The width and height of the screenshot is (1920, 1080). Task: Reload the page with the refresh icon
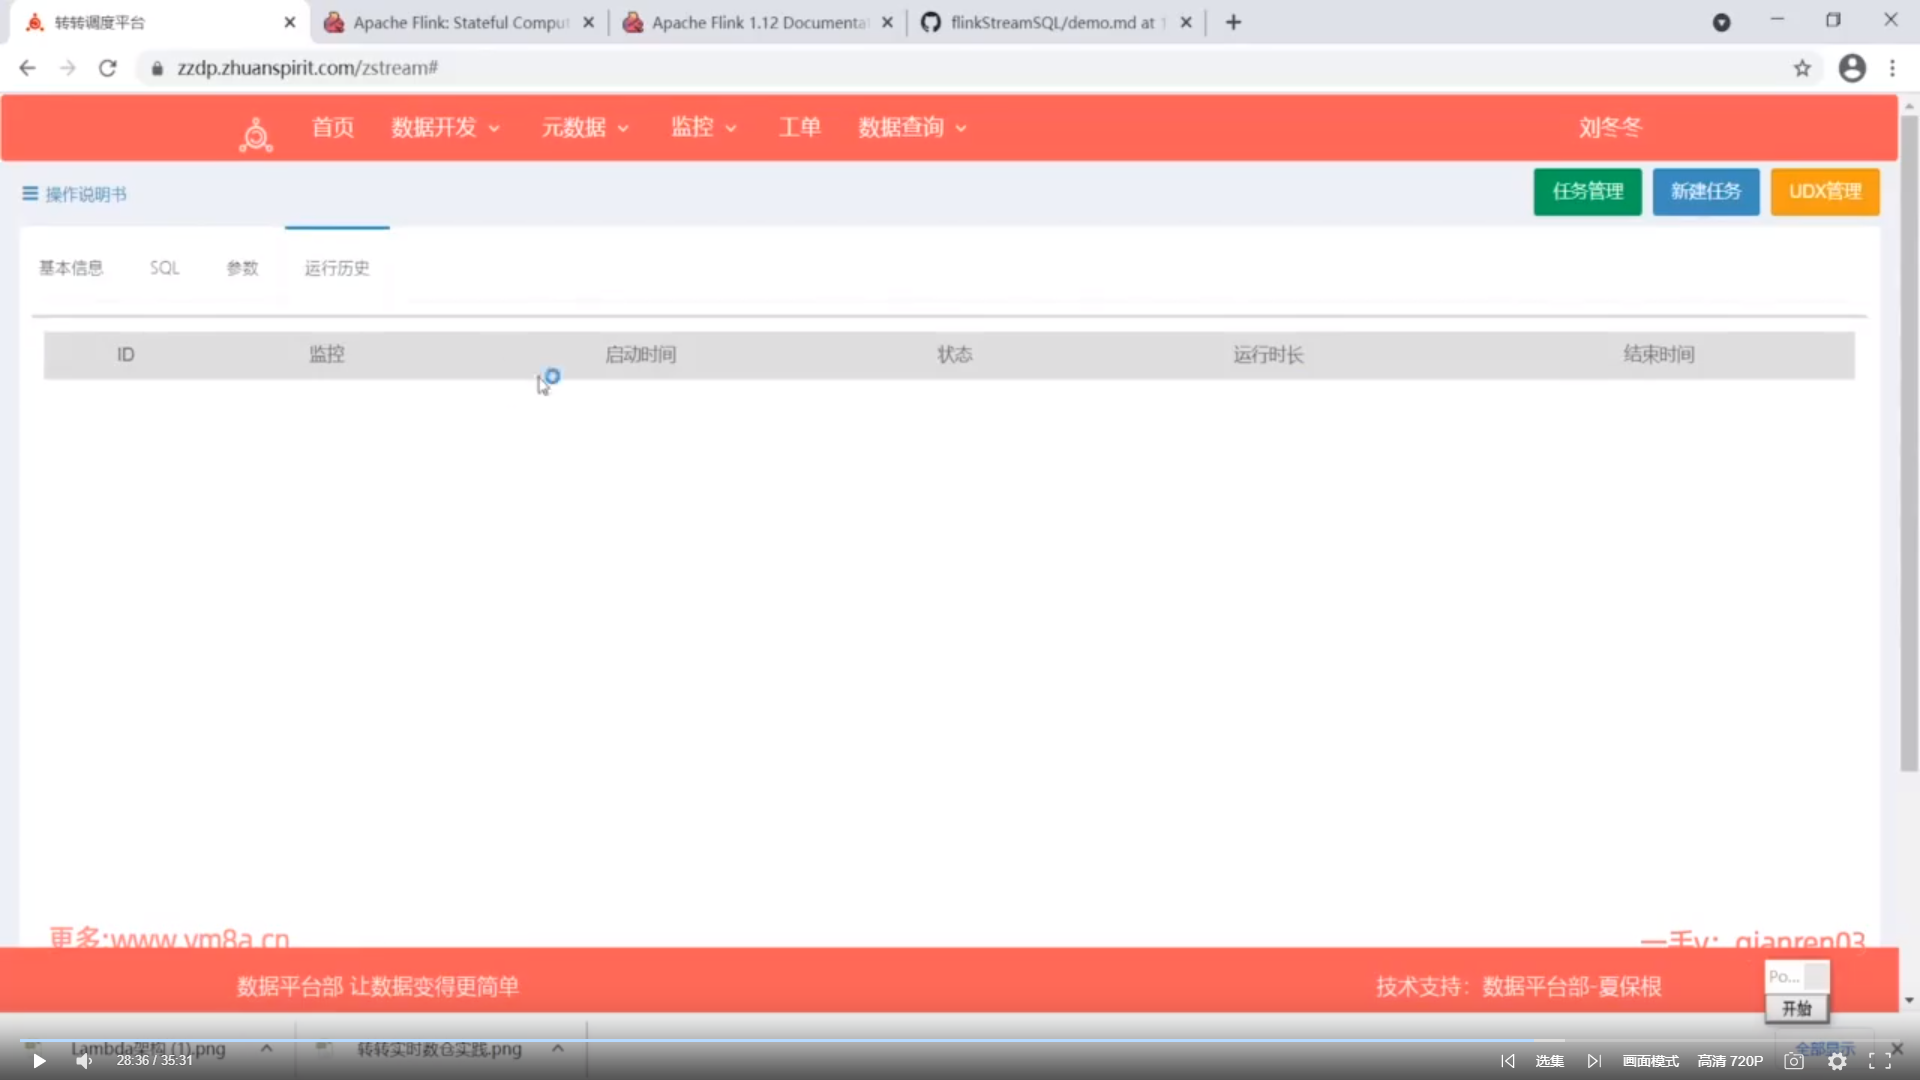click(108, 68)
